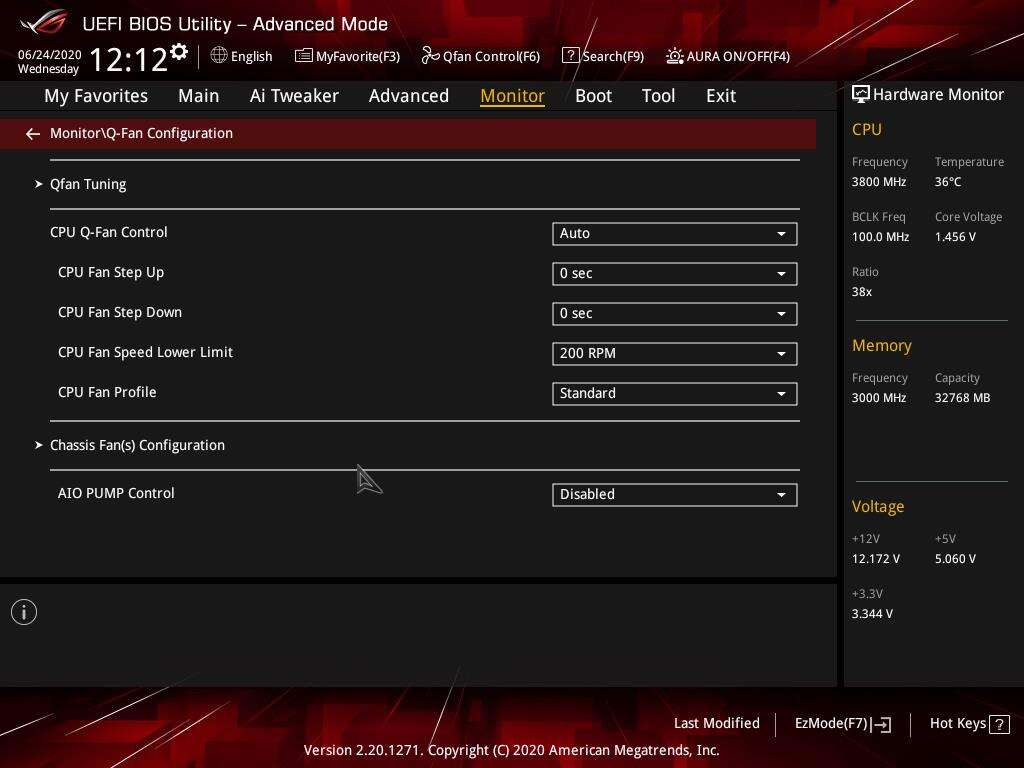The image size is (1024, 768).
Task: Open CPU Fan Step Up dropdown
Action: [x=674, y=273]
